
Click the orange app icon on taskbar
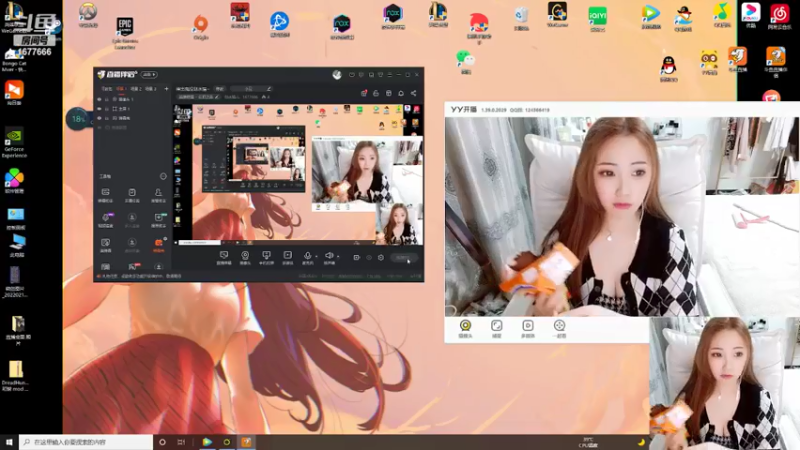pos(246,442)
